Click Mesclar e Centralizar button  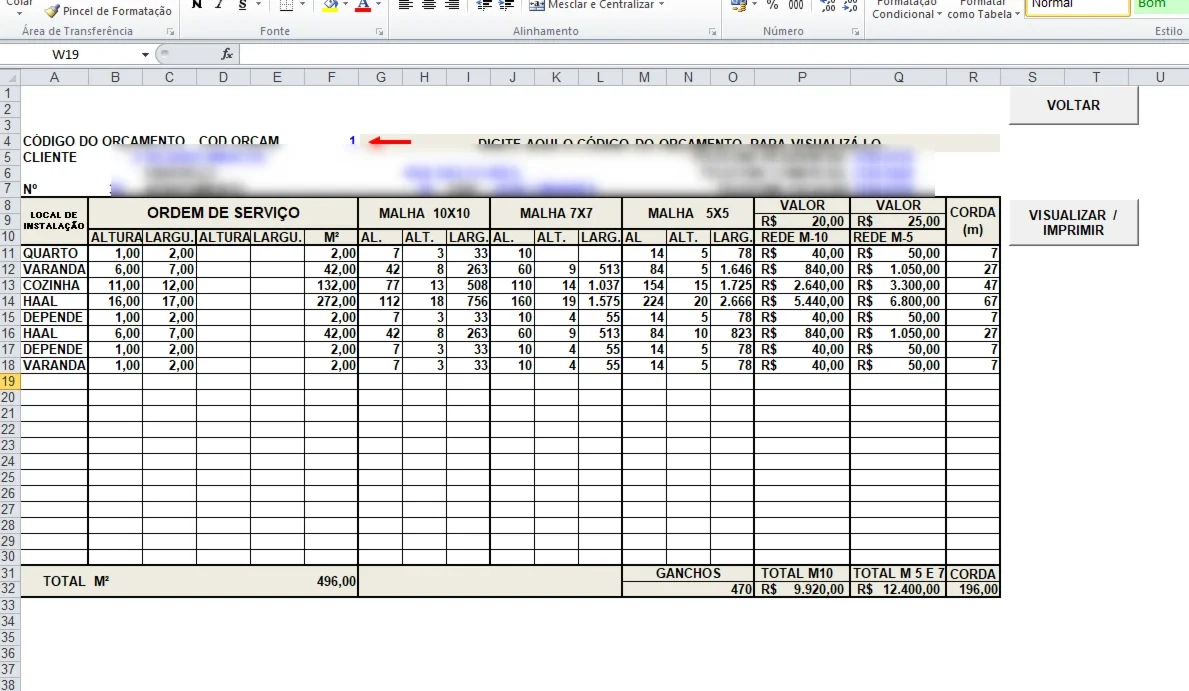(x=591, y=5)
